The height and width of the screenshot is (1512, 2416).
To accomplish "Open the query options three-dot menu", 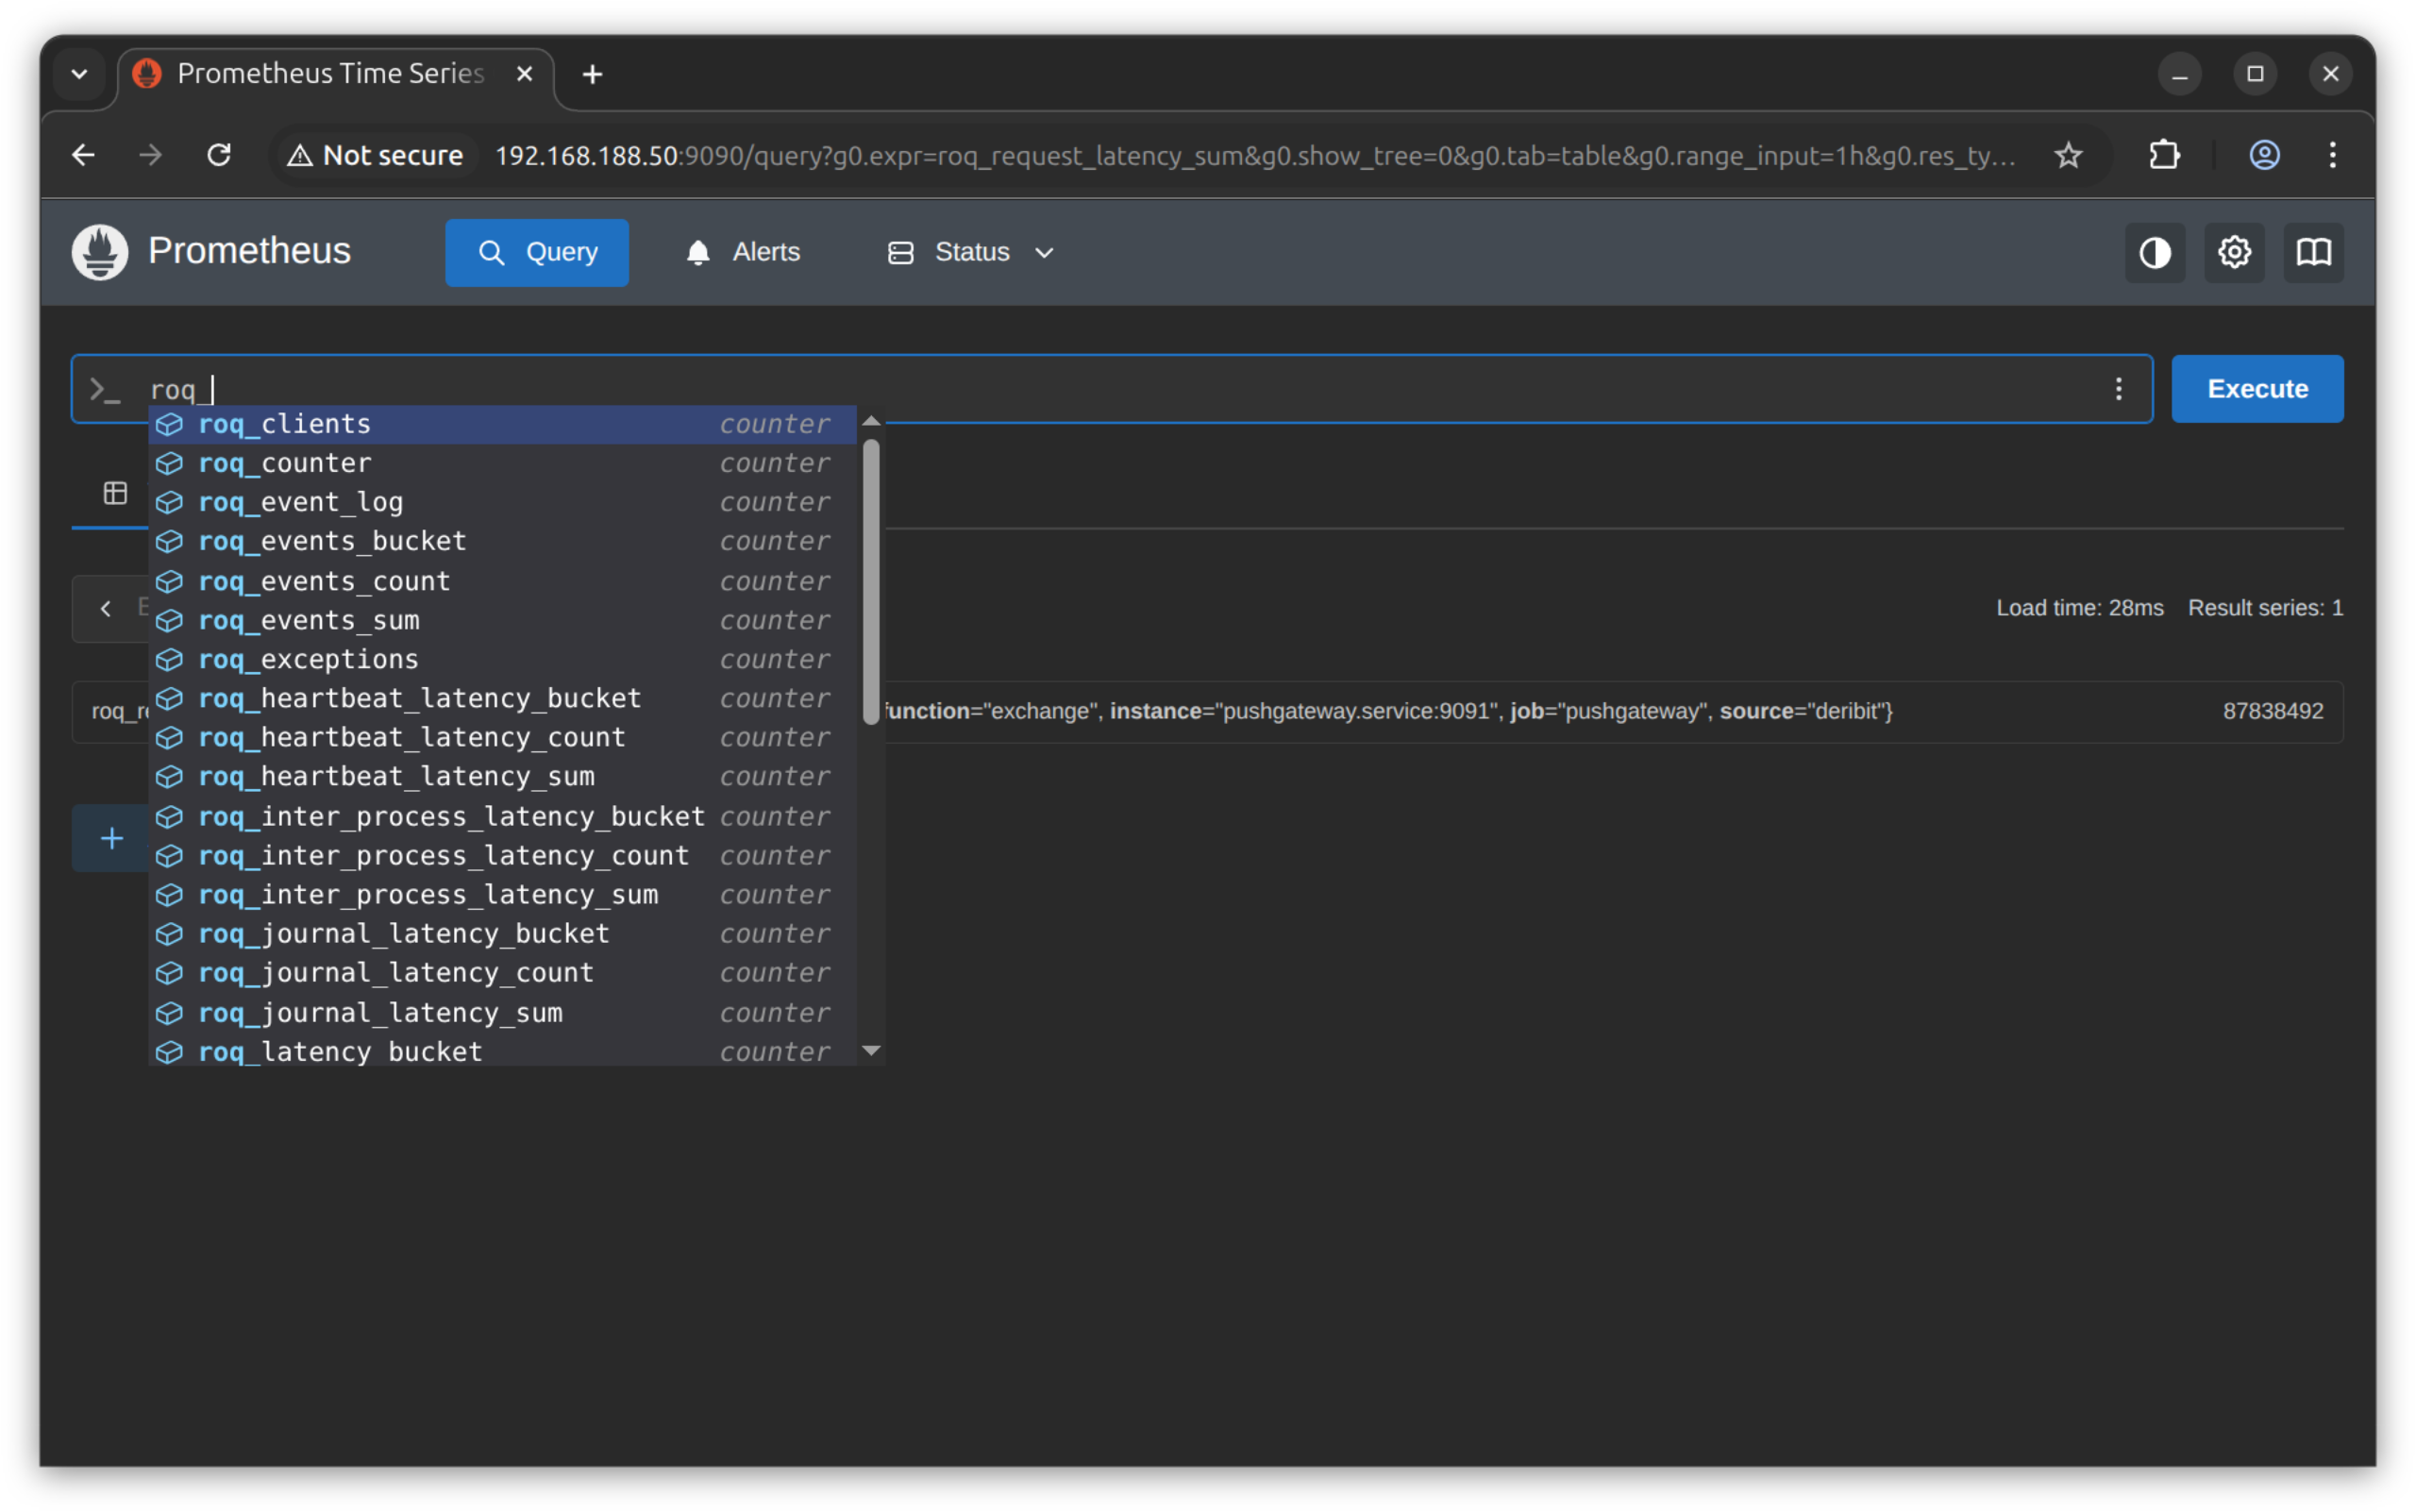I will 2118,389.
